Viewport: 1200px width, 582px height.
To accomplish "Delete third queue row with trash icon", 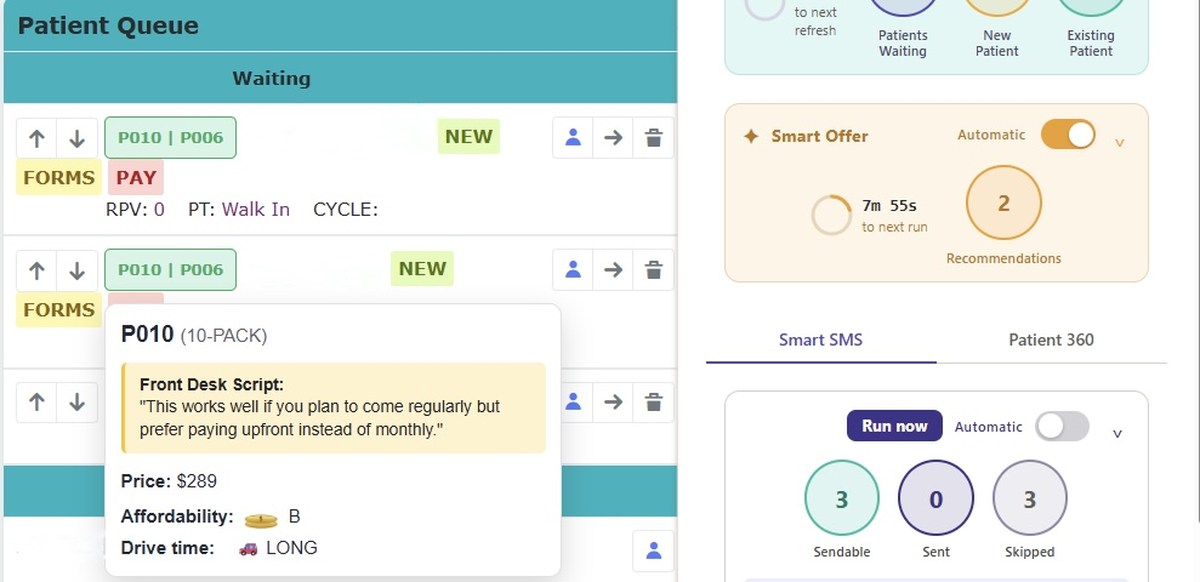I will click(654, 402).
